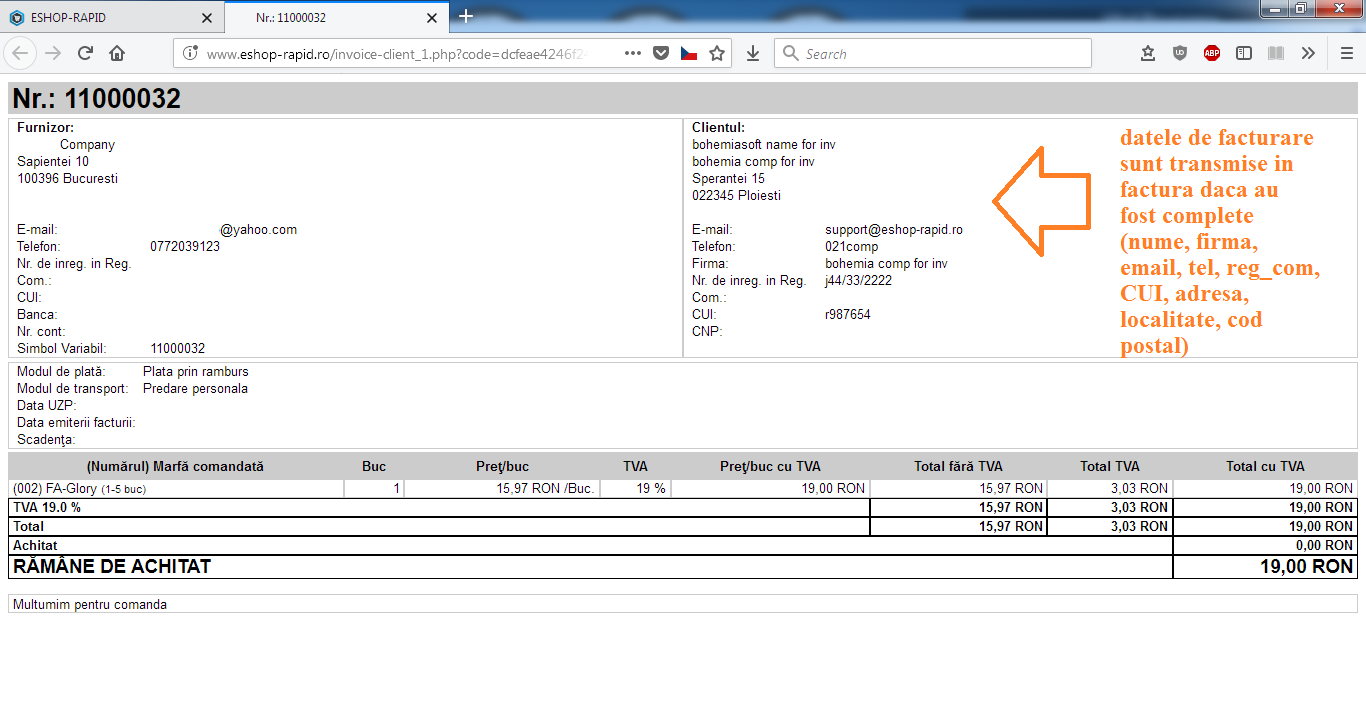Viewport: 1366px width, 728px height.
Task: Open the Firefox hamburger menu
Action: (x=1346, y=53)
